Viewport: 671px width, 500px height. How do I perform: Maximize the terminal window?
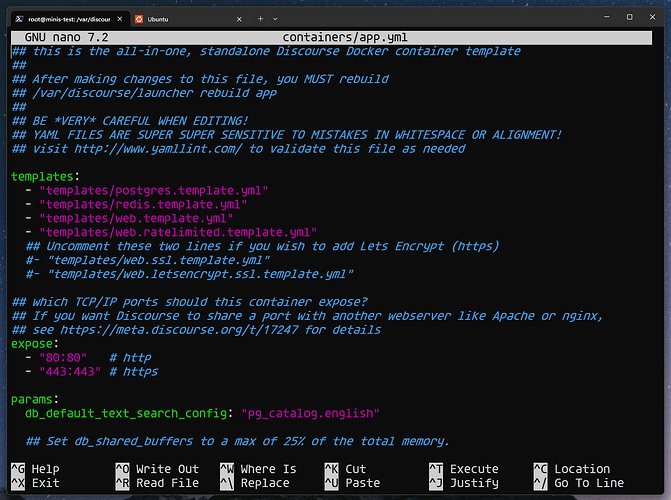click(629, 17)
